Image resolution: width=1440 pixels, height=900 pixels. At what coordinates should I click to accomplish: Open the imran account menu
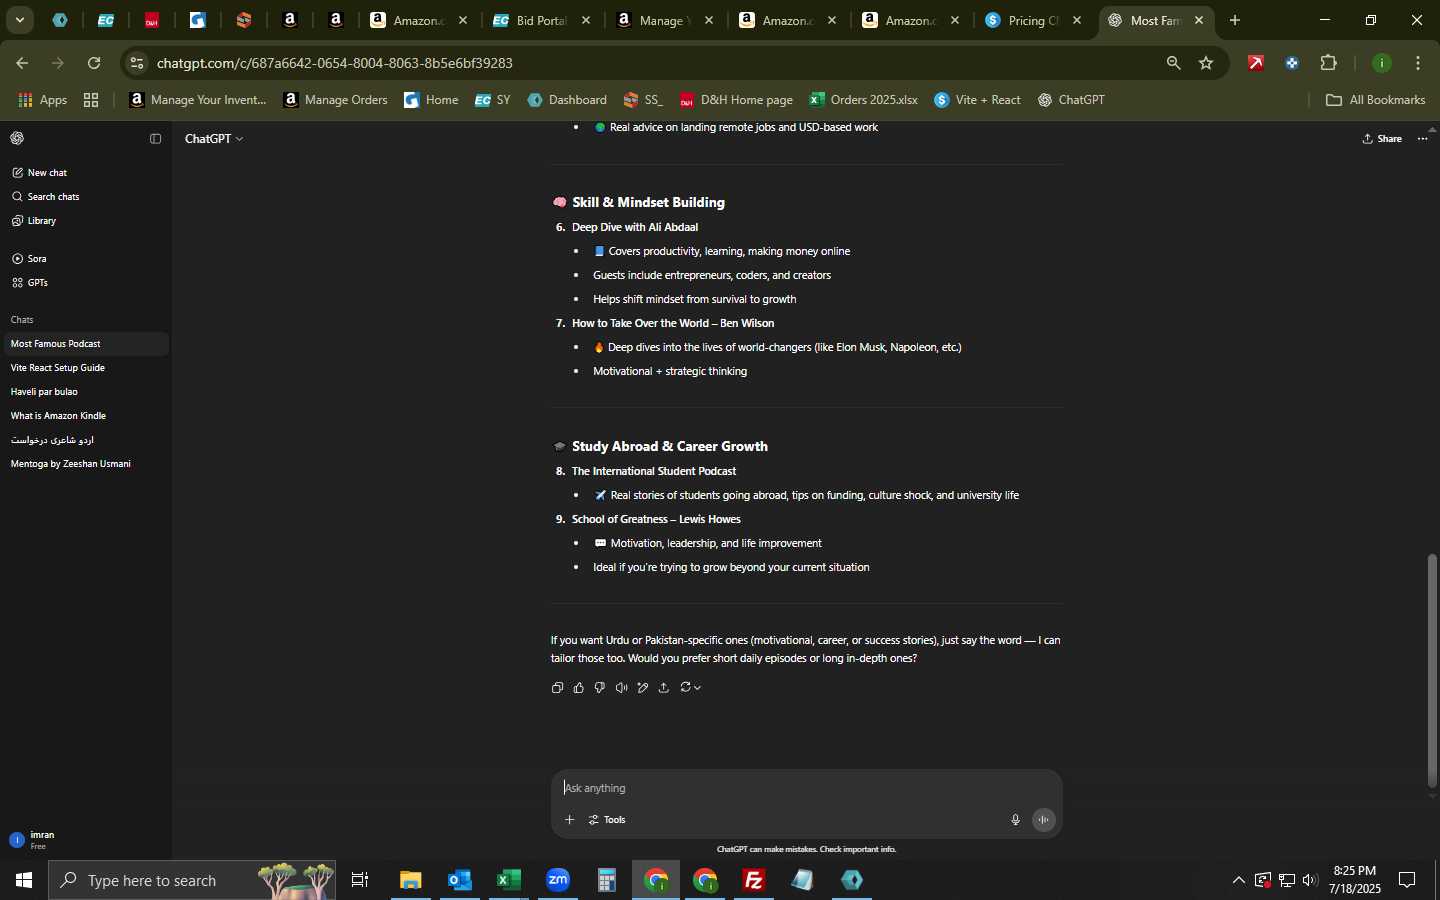click(x=85, y=840)
